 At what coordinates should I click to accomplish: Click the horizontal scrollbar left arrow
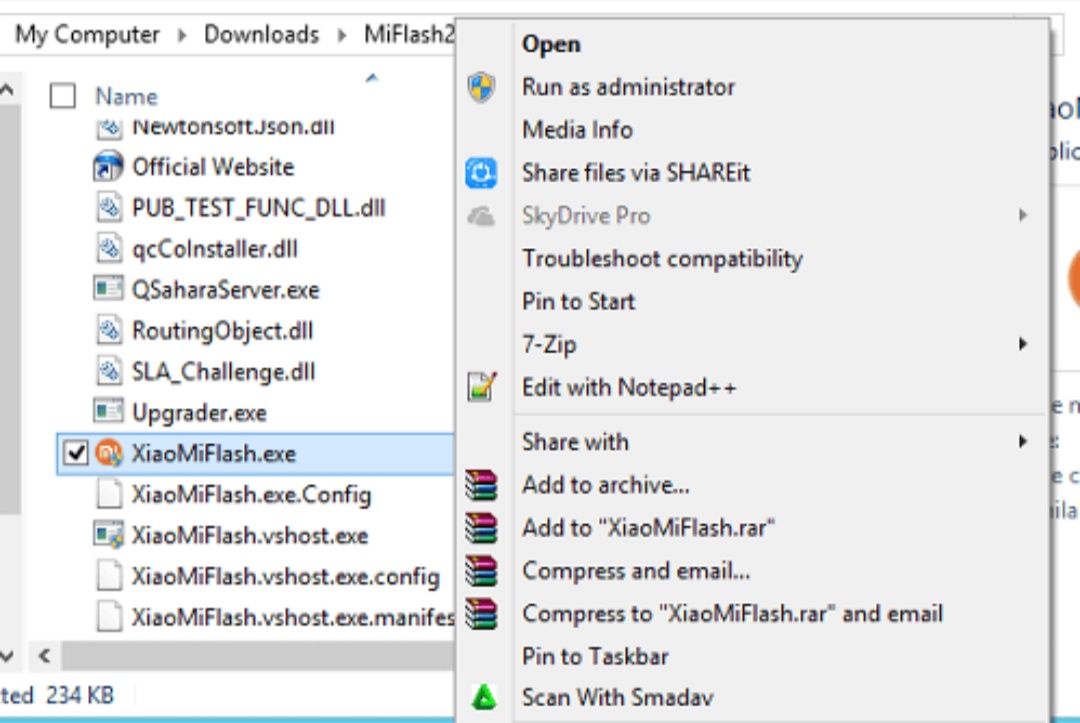click(45, 656)
